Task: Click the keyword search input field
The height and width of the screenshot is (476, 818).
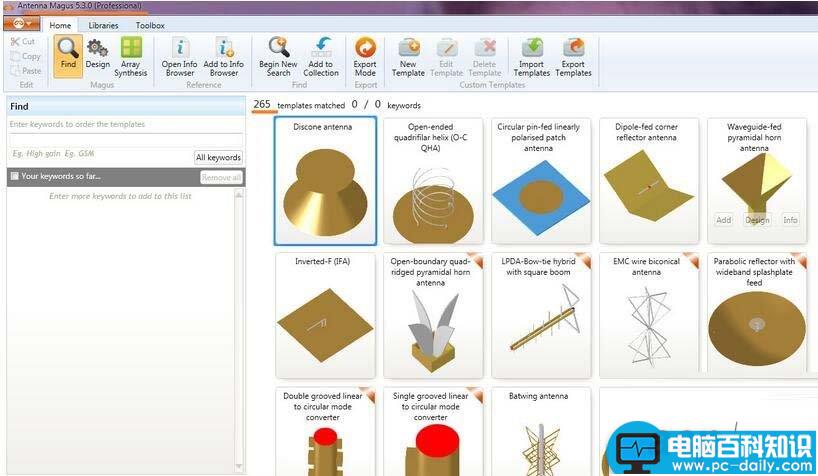Action: (x=125, y=125)
